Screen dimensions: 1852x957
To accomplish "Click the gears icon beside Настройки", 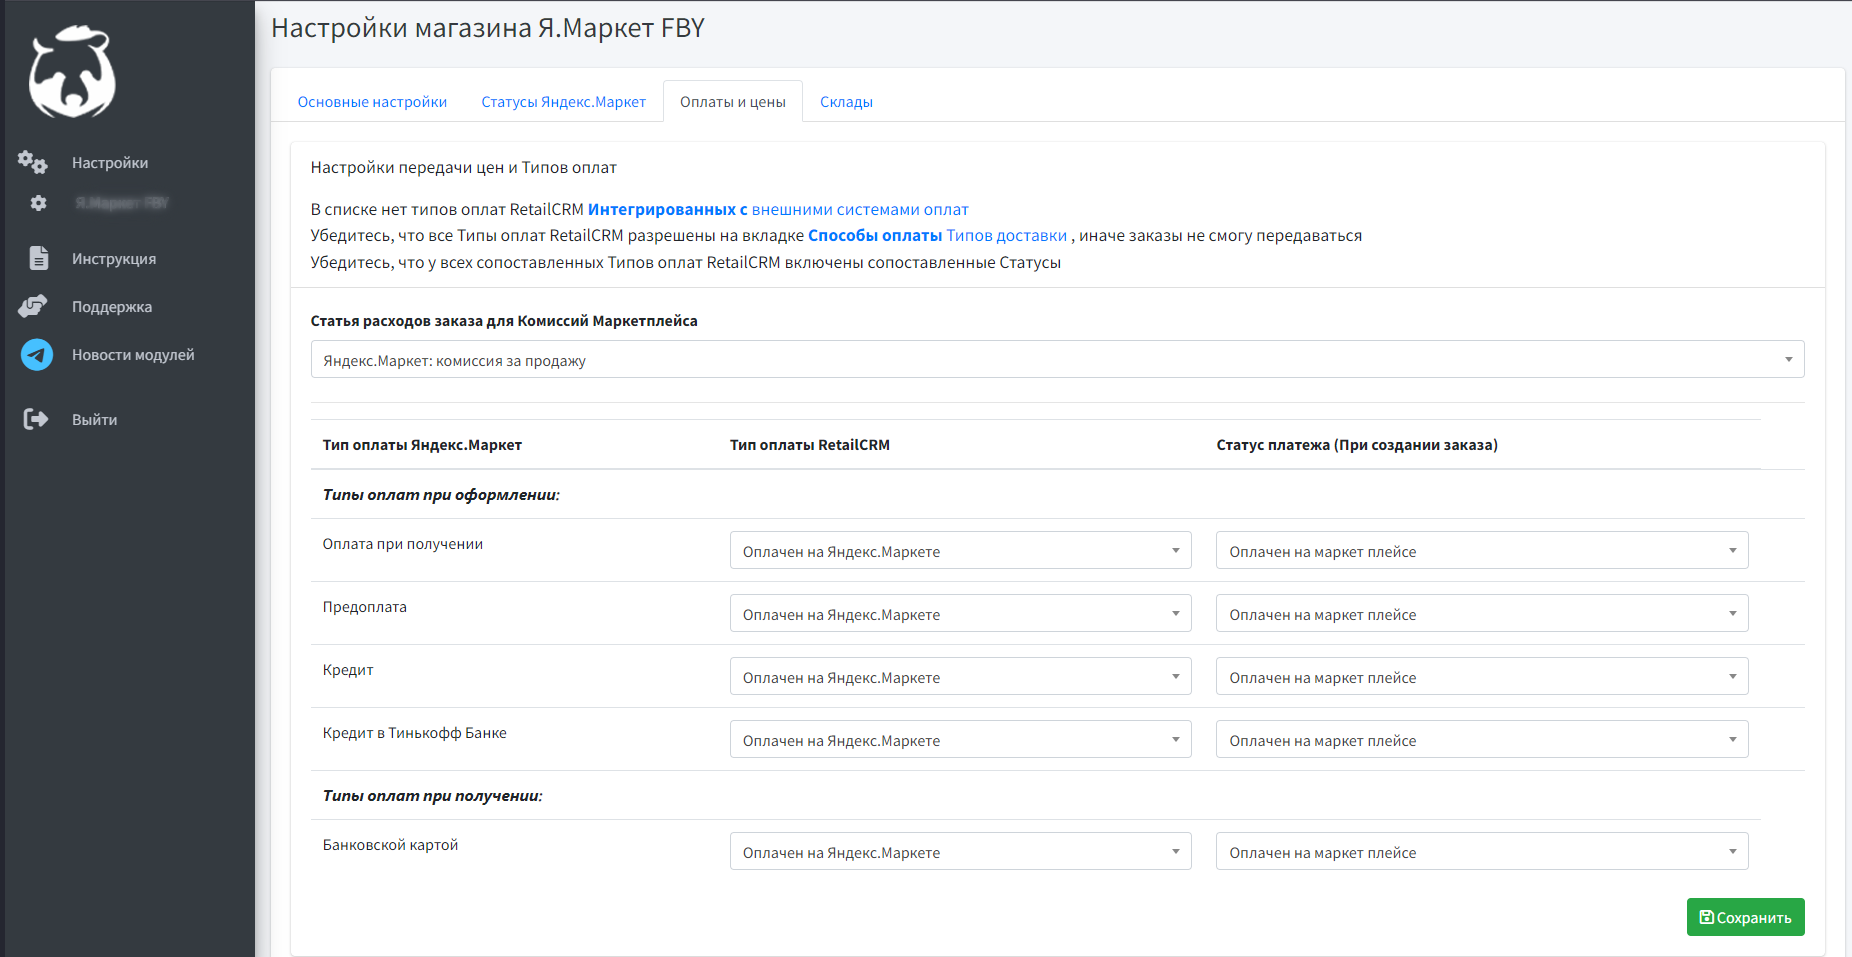I will pyautogui.click(x=32, y=162).
